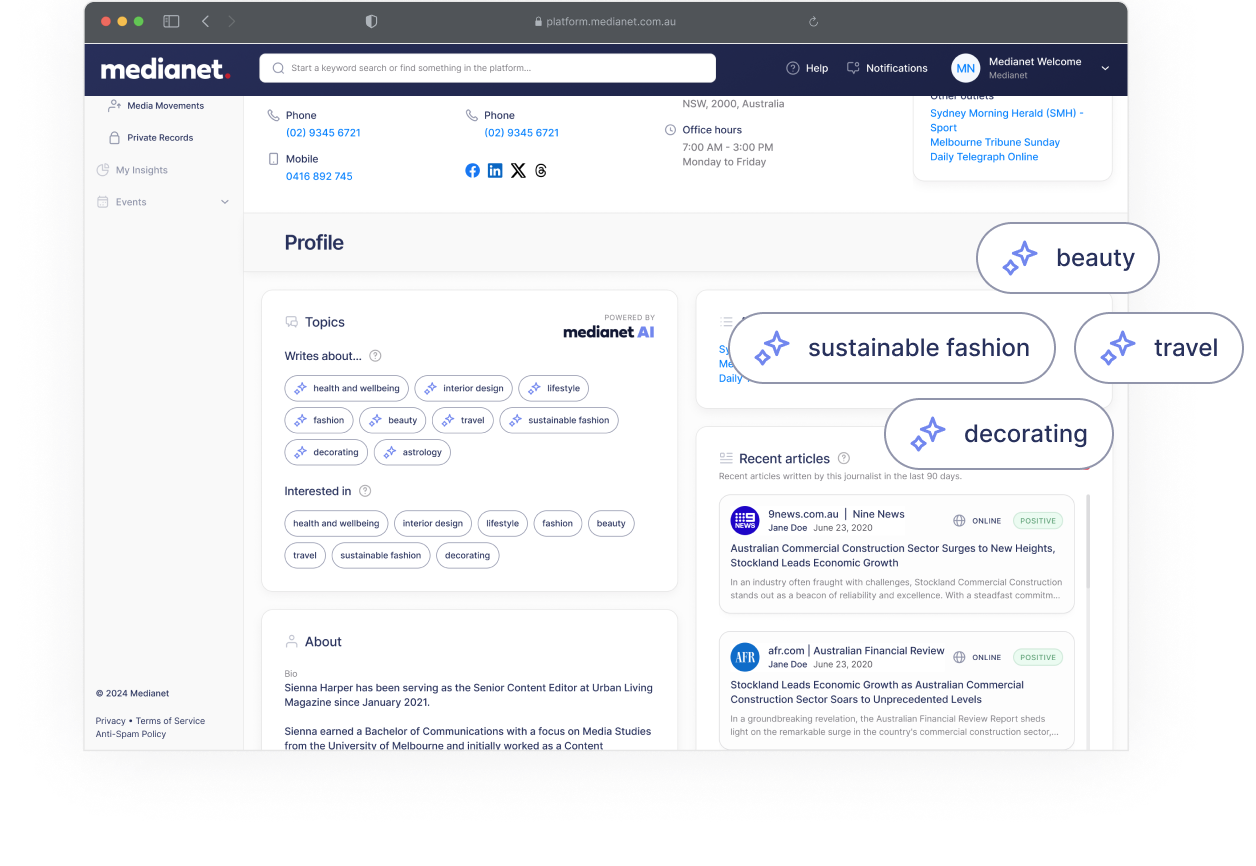Open the Notifications bell icon
Screen dimensions: 1256x866
click(x=854, y=68)
